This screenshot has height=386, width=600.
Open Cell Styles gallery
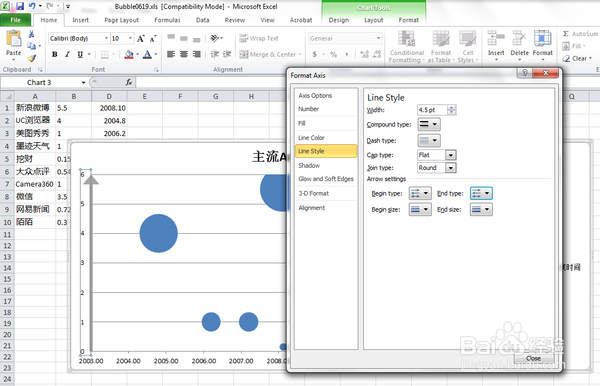coord(467,47)
